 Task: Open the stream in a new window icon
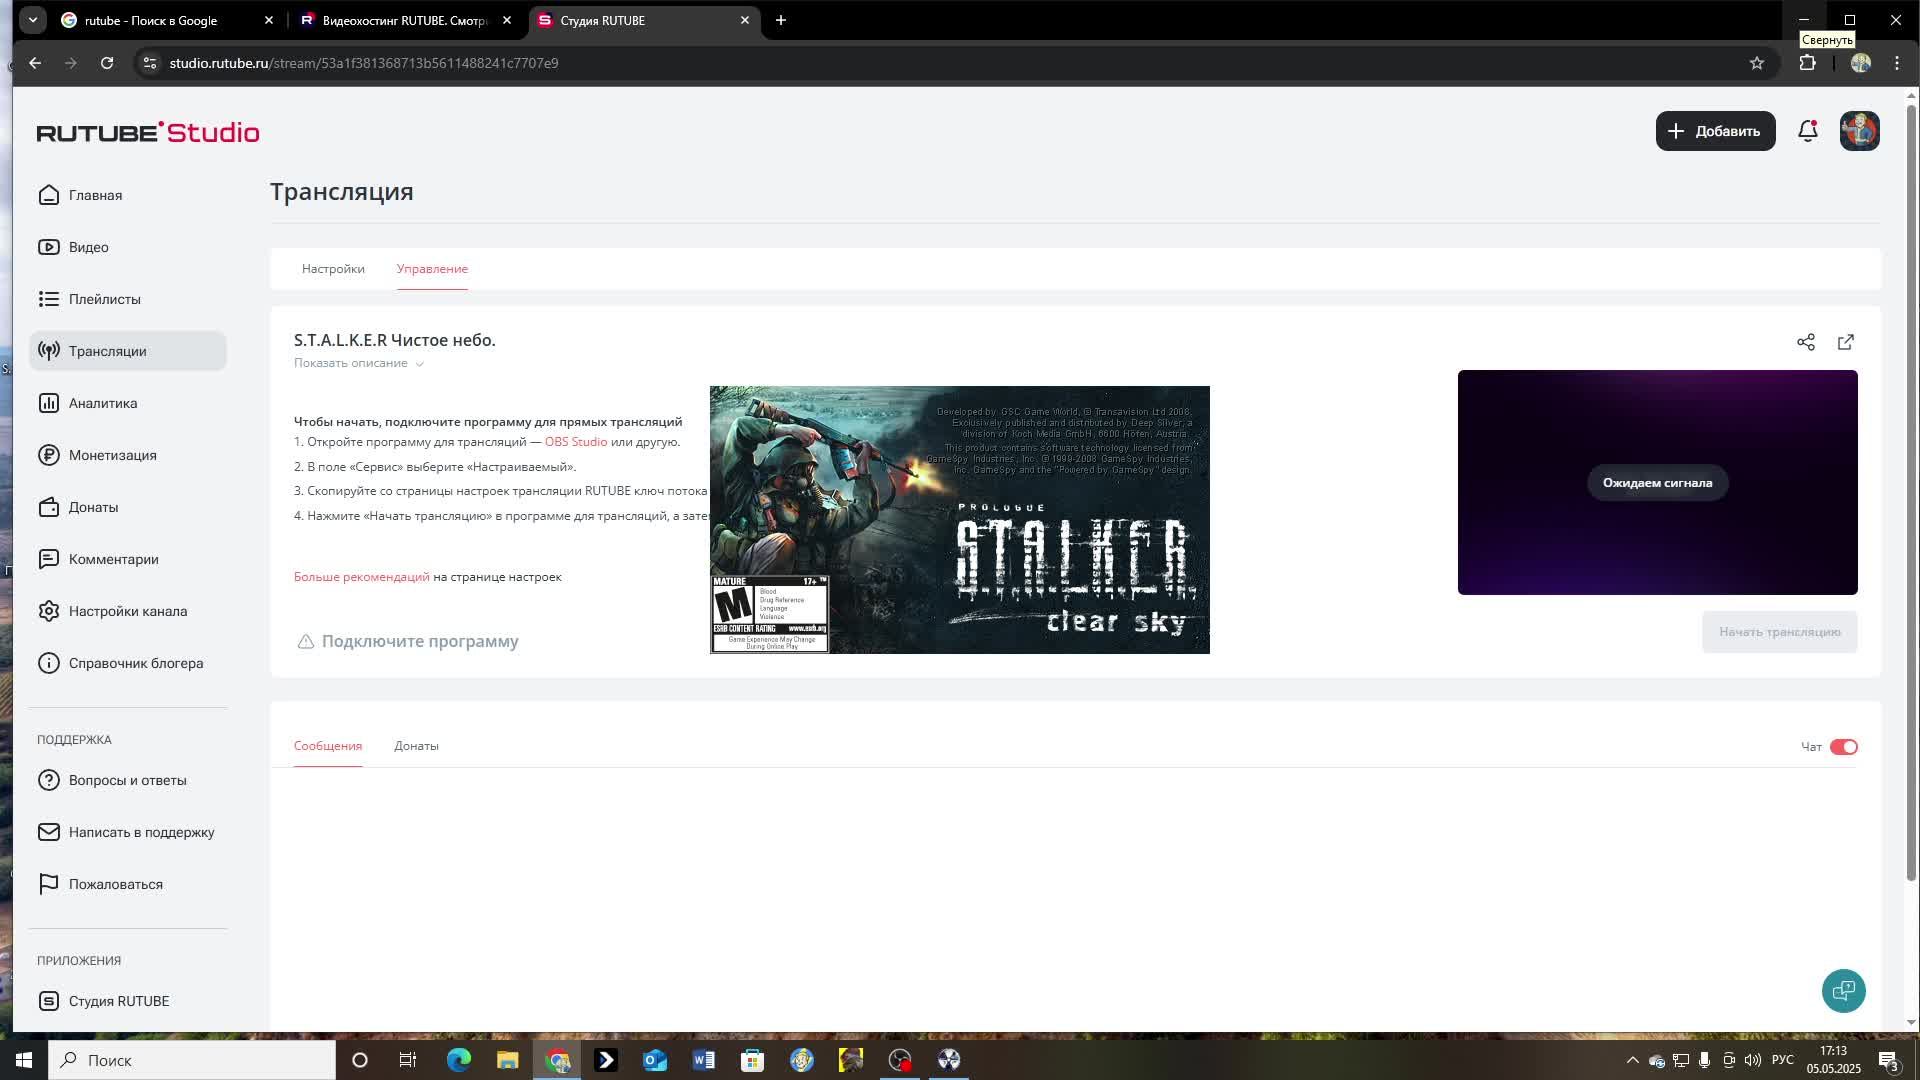click(x=1845, y=342)
